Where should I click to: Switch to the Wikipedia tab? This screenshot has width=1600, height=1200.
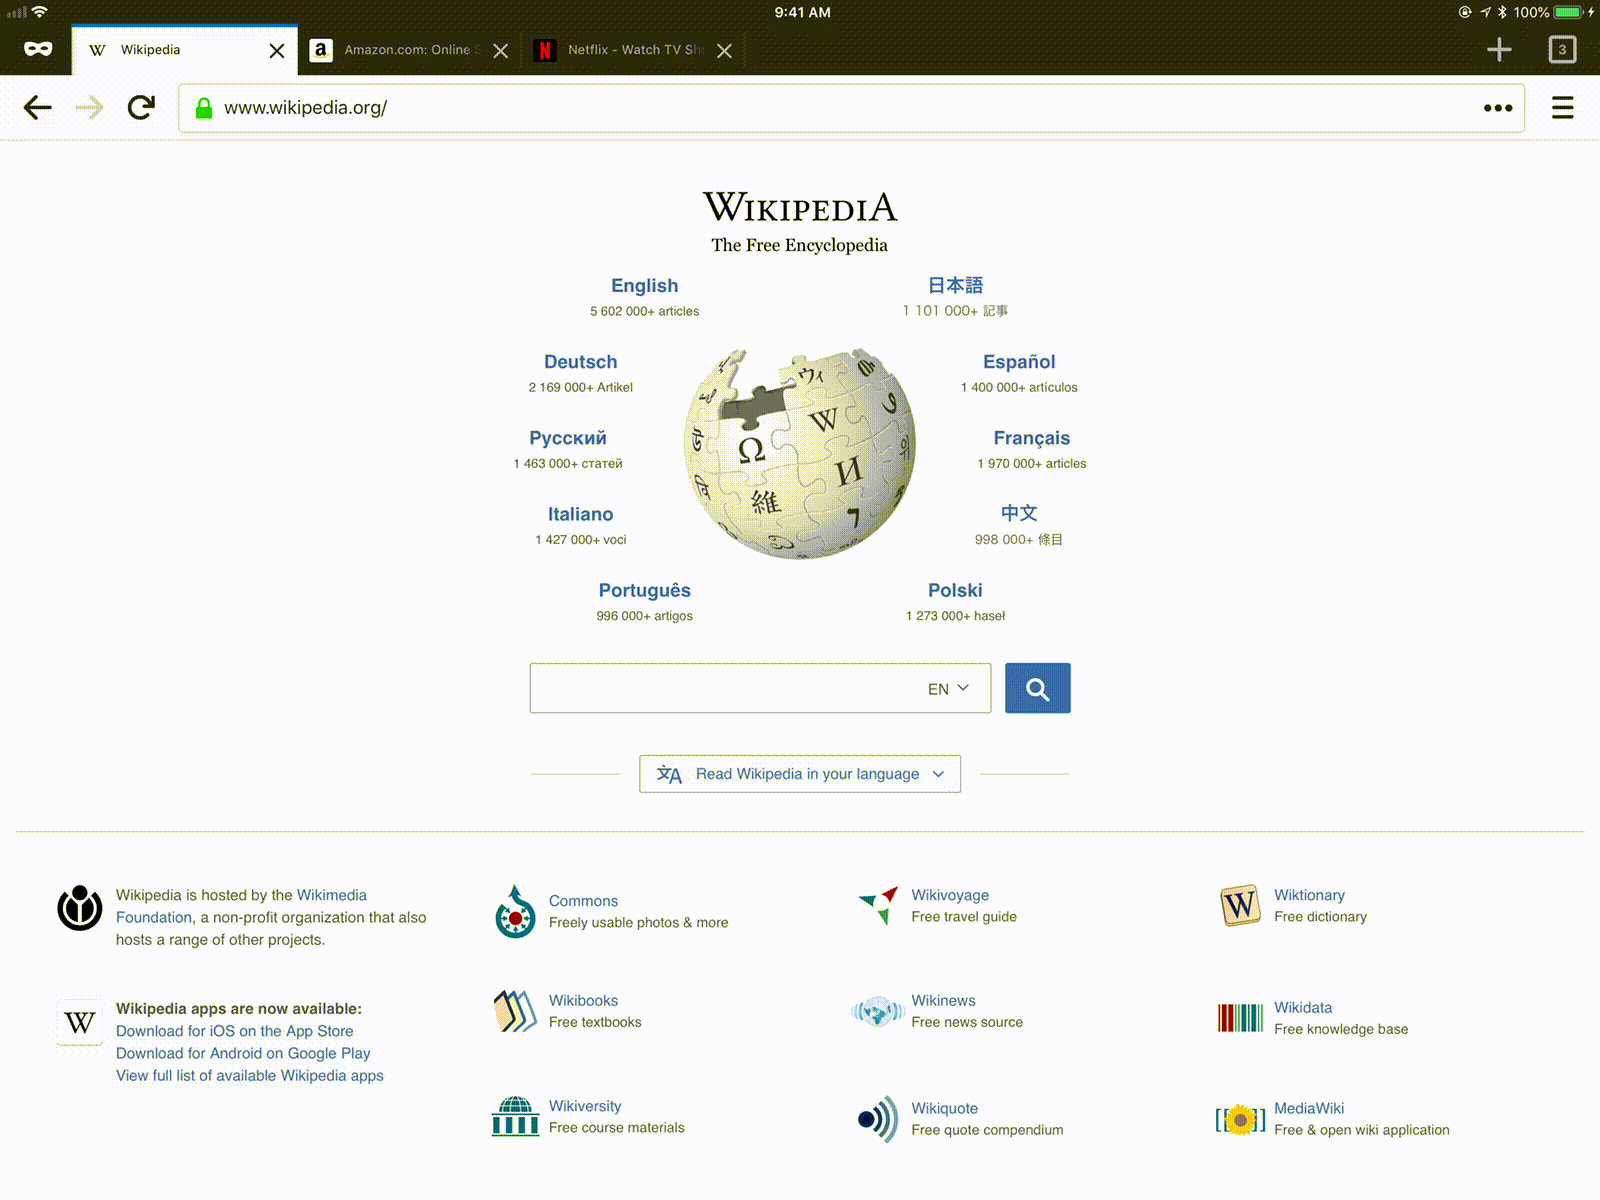[185, 50]
